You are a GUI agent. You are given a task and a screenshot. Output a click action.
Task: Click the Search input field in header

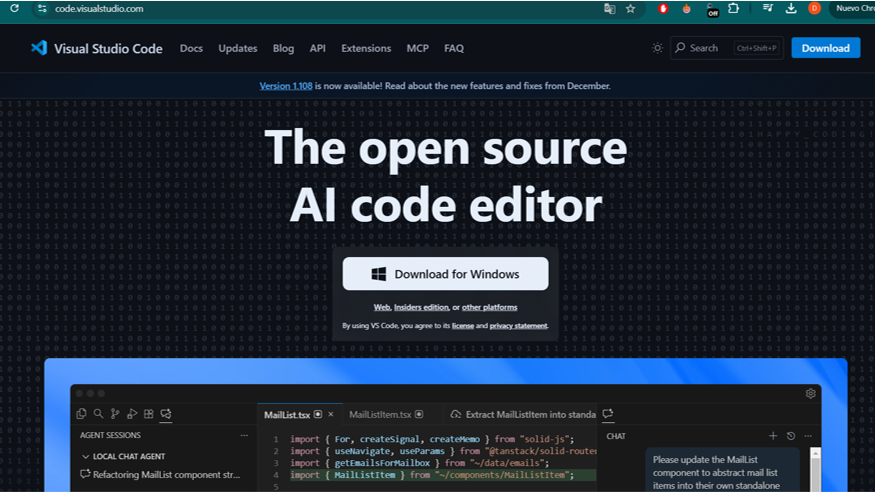coord(727,48)
